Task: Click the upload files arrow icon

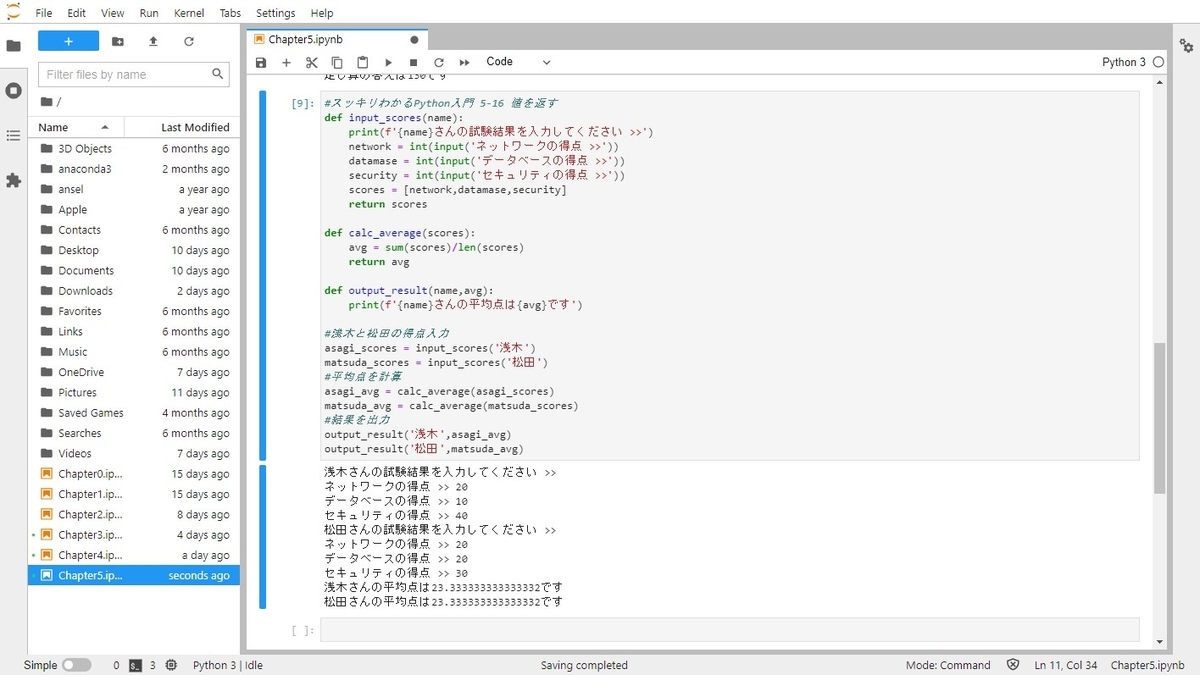Action: (153, 41)
